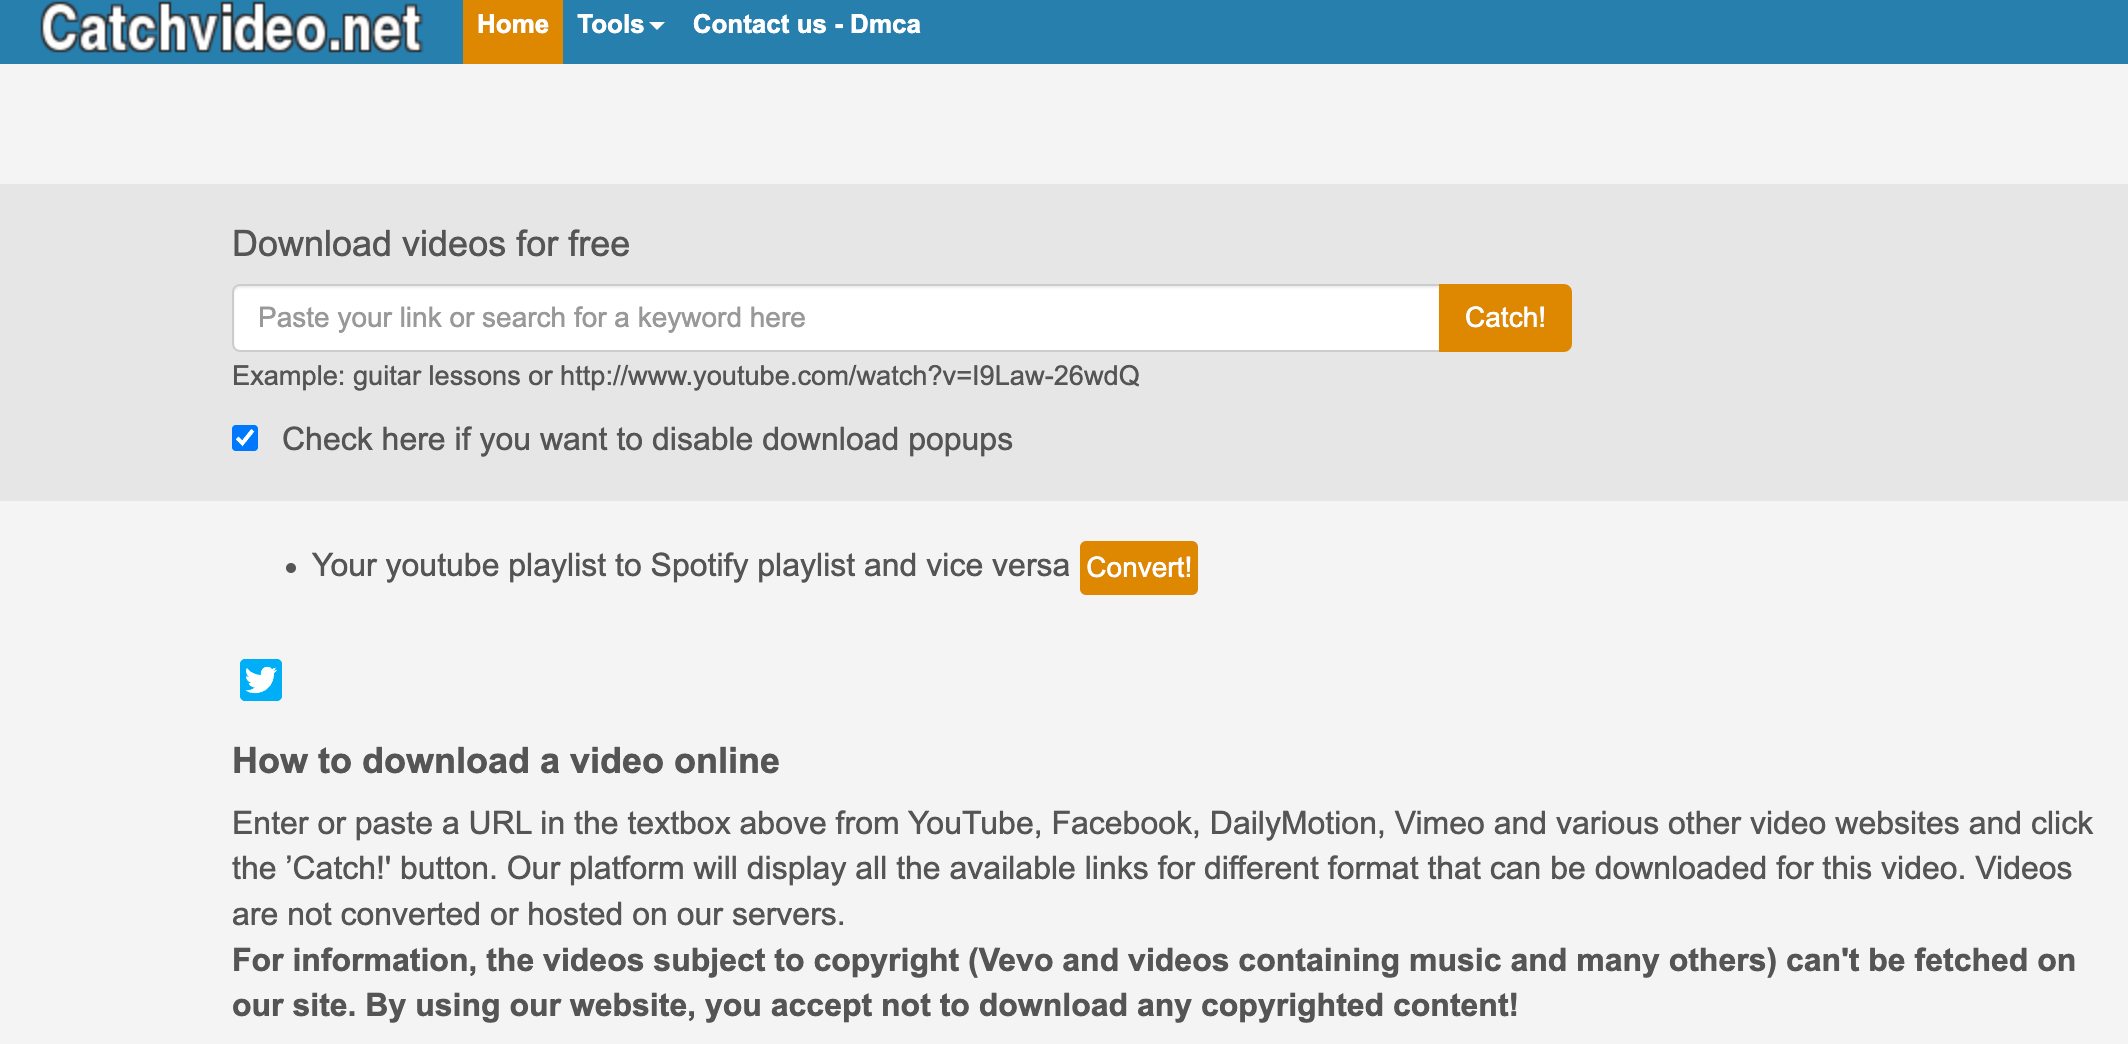The height and width of the screenshot is (1044, 2128).
Task: Open Contact us - Dmca page
Action: coord(806,25)
